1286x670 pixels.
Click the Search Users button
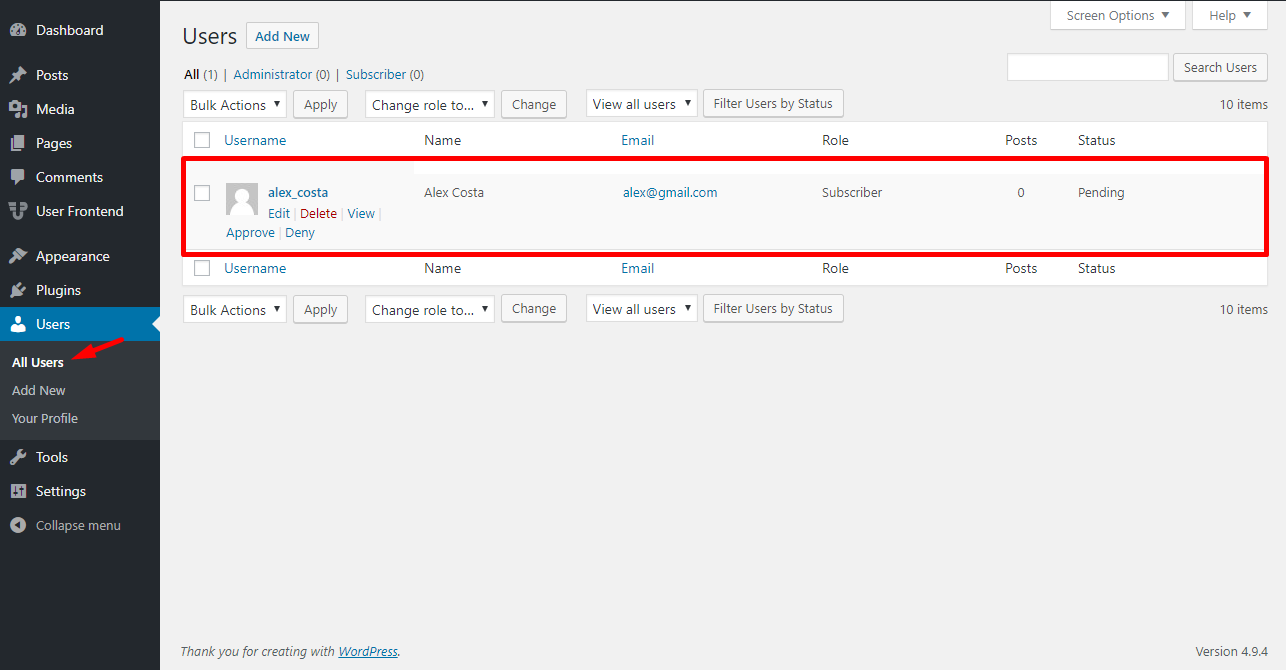click(x=1220, y=67)
